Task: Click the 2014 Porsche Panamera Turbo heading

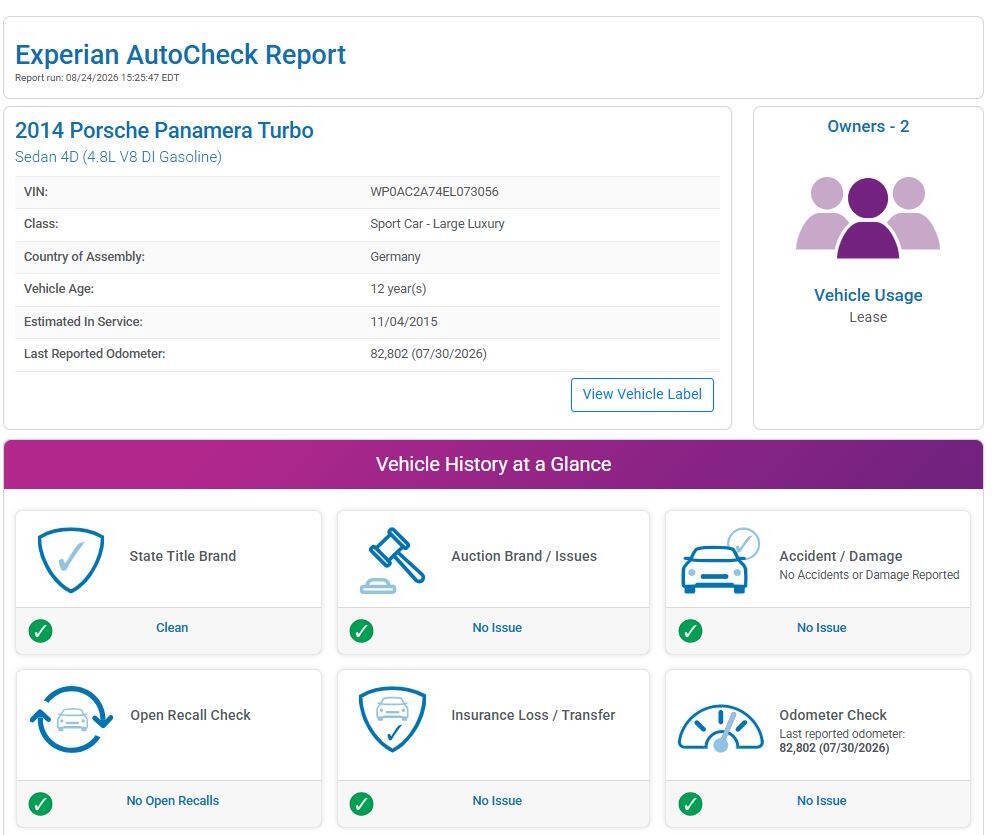Action: point(164,130)
